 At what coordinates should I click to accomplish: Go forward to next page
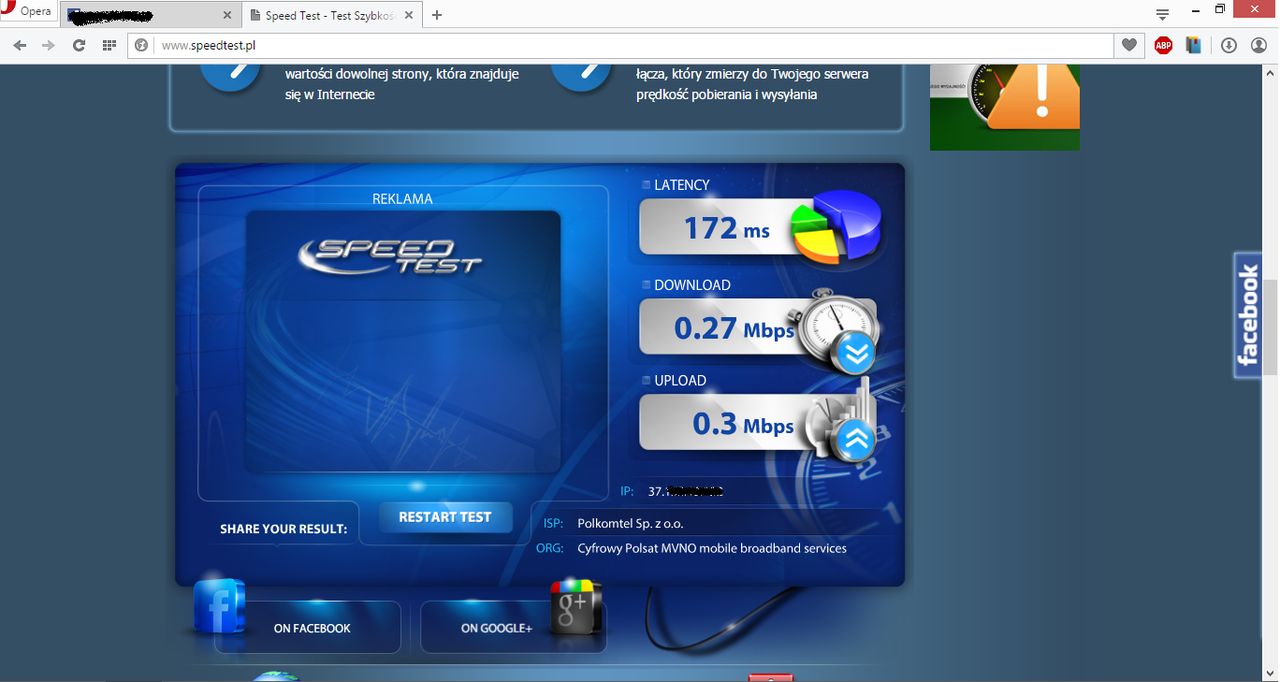point(48,45)
